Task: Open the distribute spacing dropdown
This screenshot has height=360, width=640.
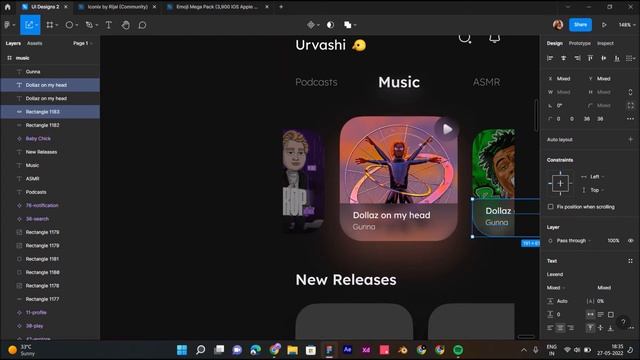Action: 631,58
